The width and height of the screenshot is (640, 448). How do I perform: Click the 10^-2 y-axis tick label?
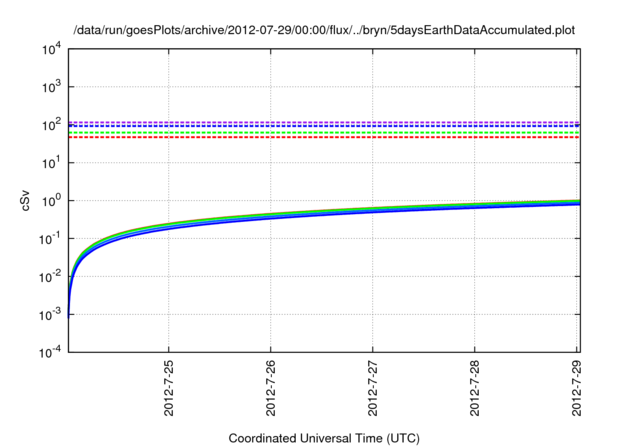[50, 277]
